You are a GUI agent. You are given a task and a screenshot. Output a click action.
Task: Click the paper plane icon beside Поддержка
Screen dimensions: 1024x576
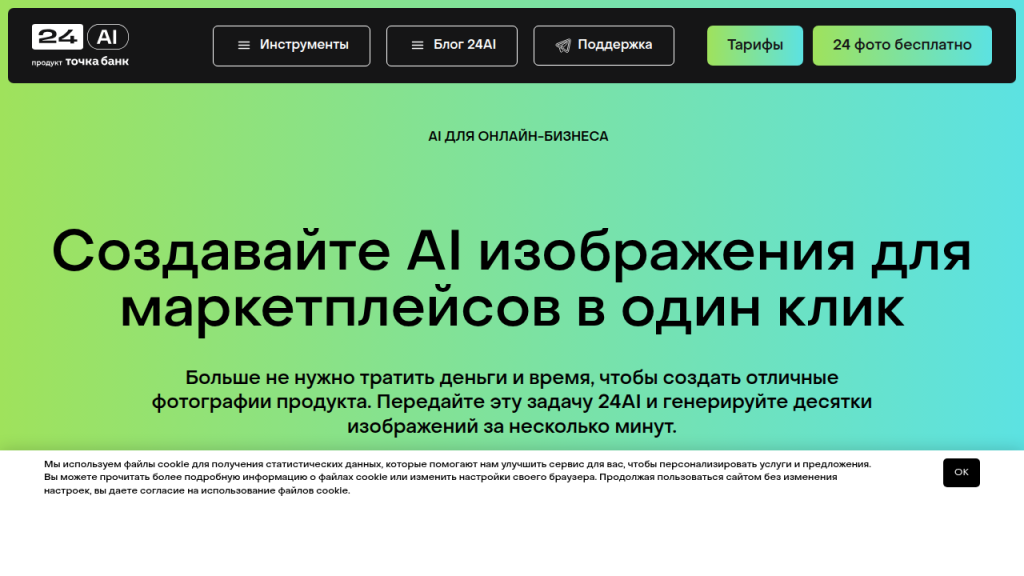point(563,45)
